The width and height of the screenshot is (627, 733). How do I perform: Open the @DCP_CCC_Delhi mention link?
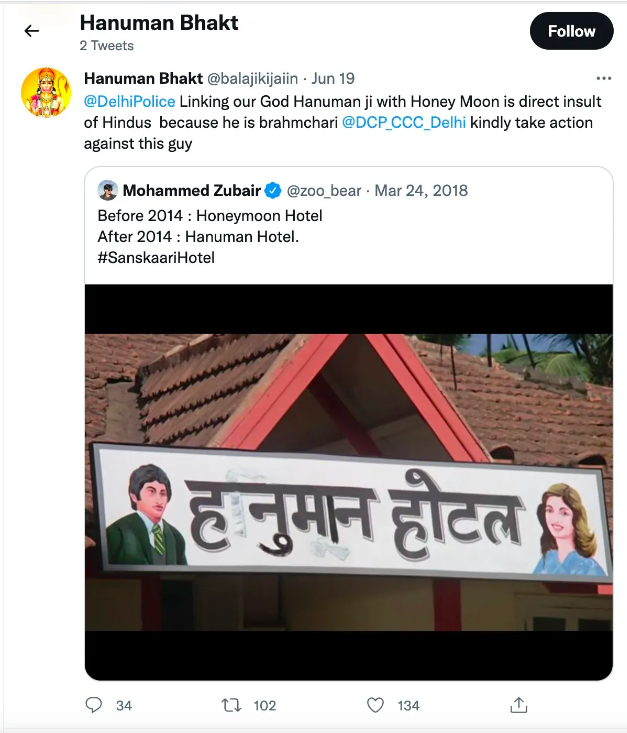(403, 122)
